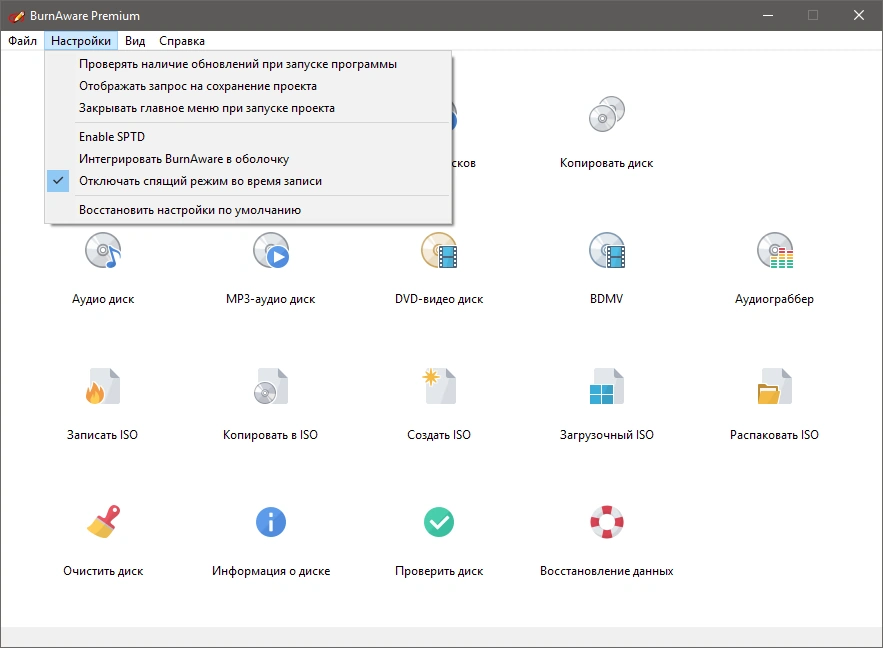Enable SPTD option in settings menu
The width and height of the screenshot is (883, 648).
[248, 137]
